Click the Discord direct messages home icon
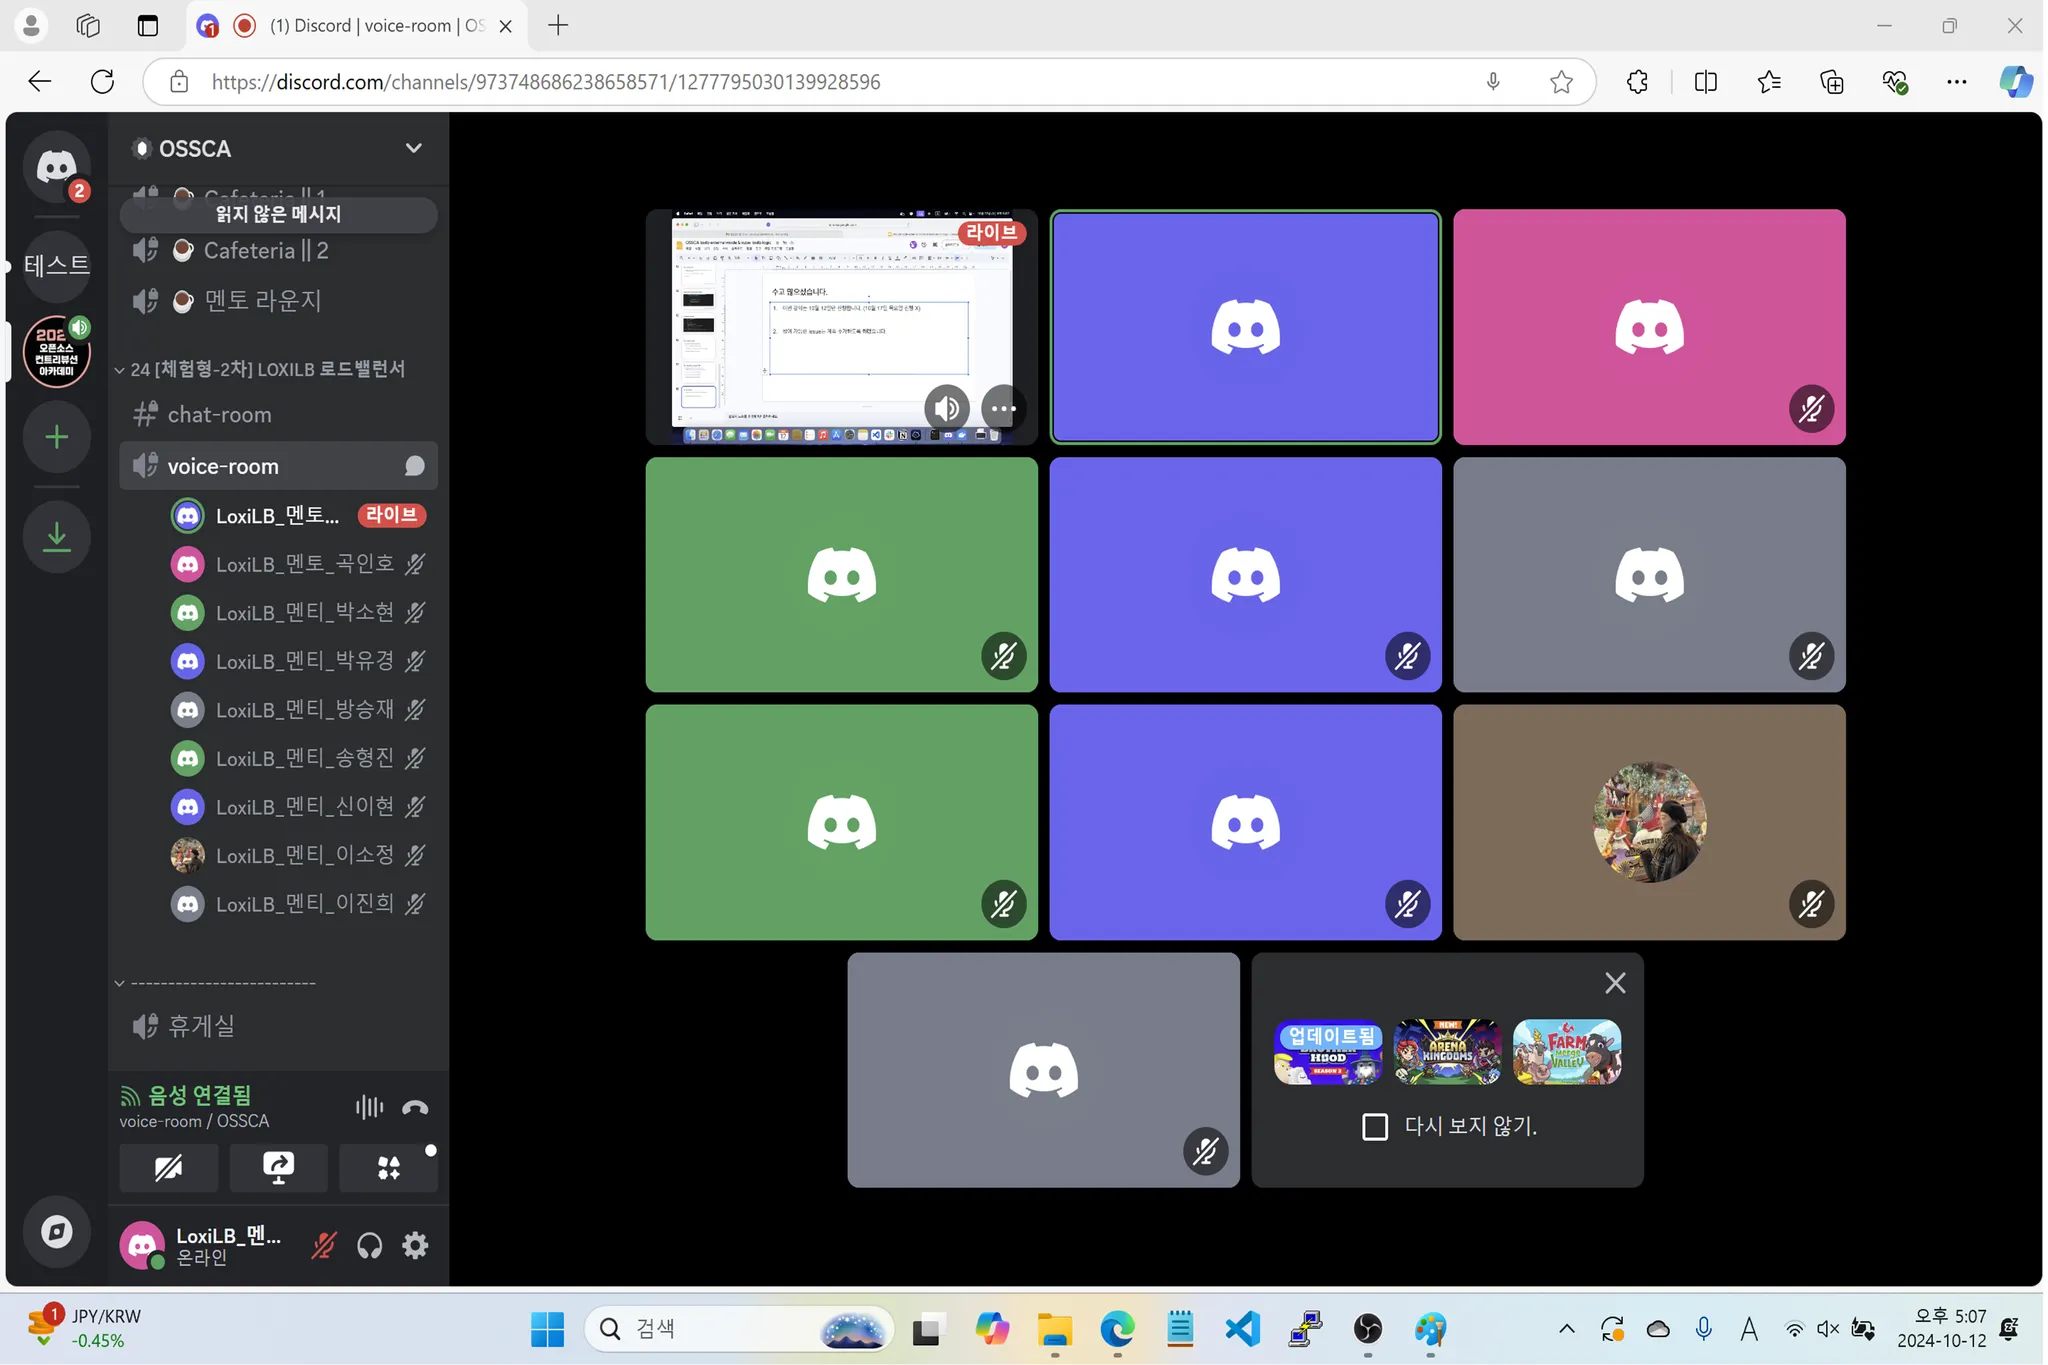Screen dimensions: 2048x1365 click(57, 166)
